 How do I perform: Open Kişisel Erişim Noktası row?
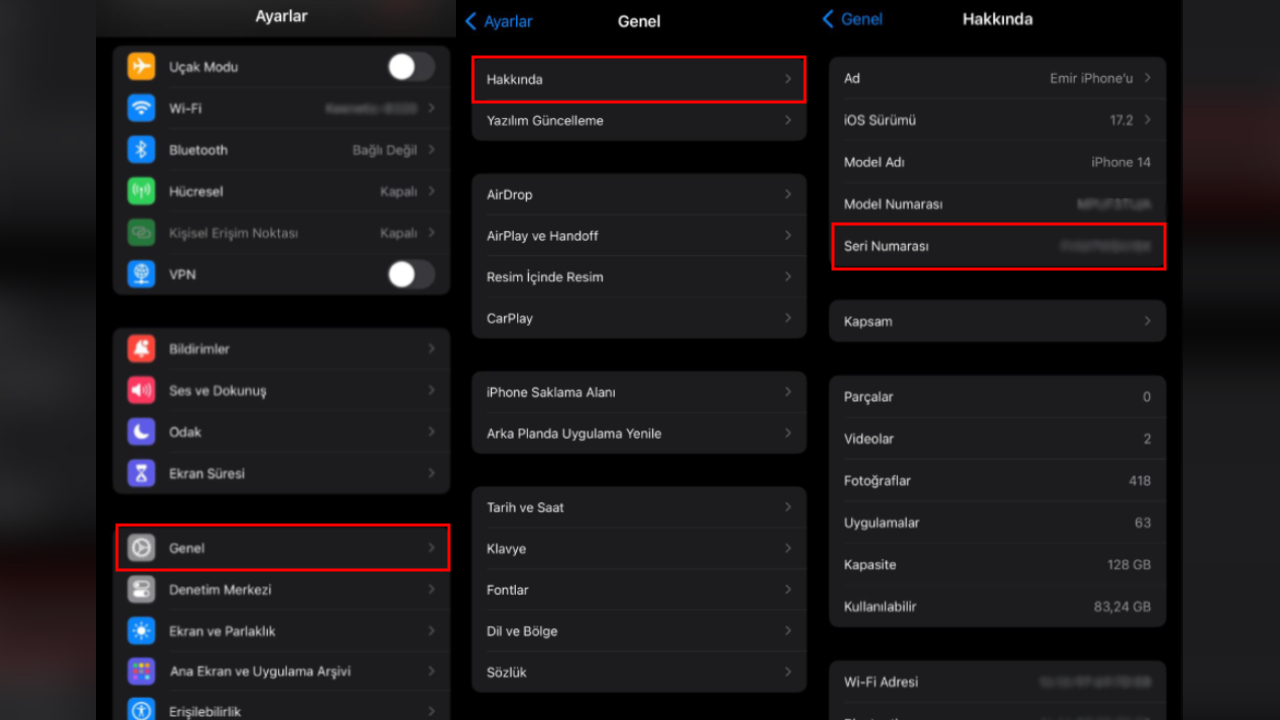pyautogui.click(x=281, y=233)
